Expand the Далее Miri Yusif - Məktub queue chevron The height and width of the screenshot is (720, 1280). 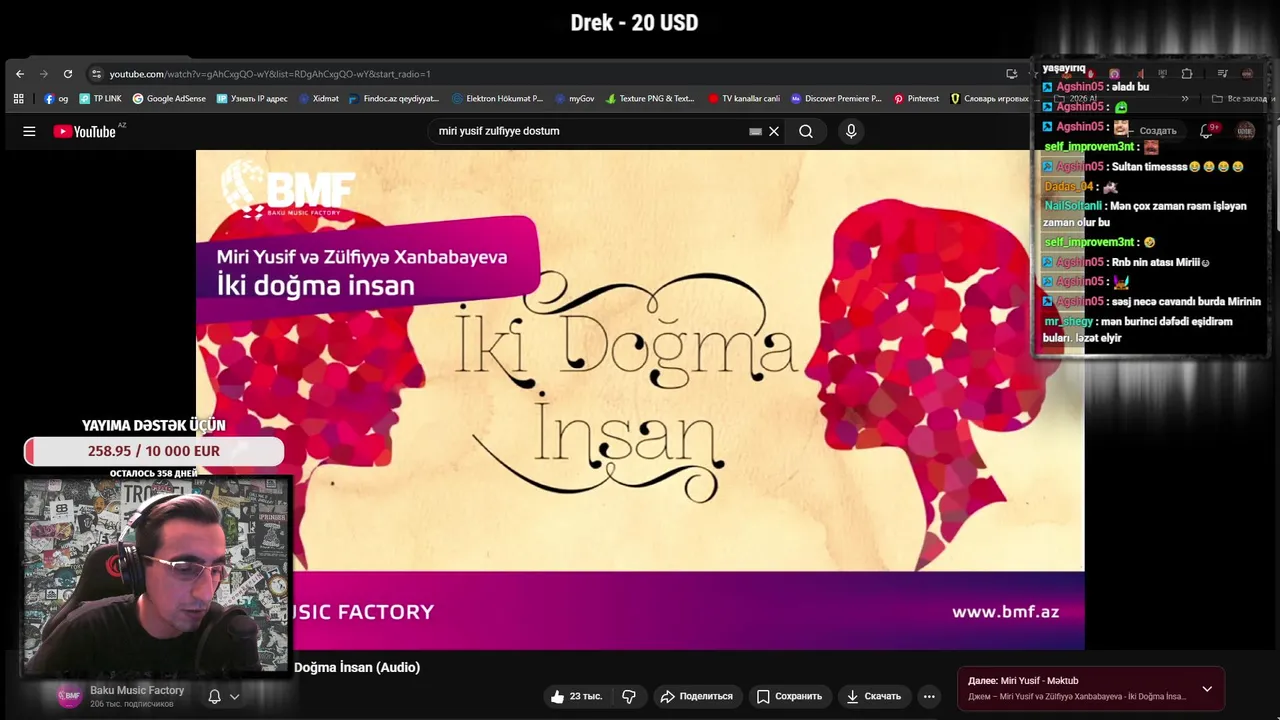[1207, 689]
